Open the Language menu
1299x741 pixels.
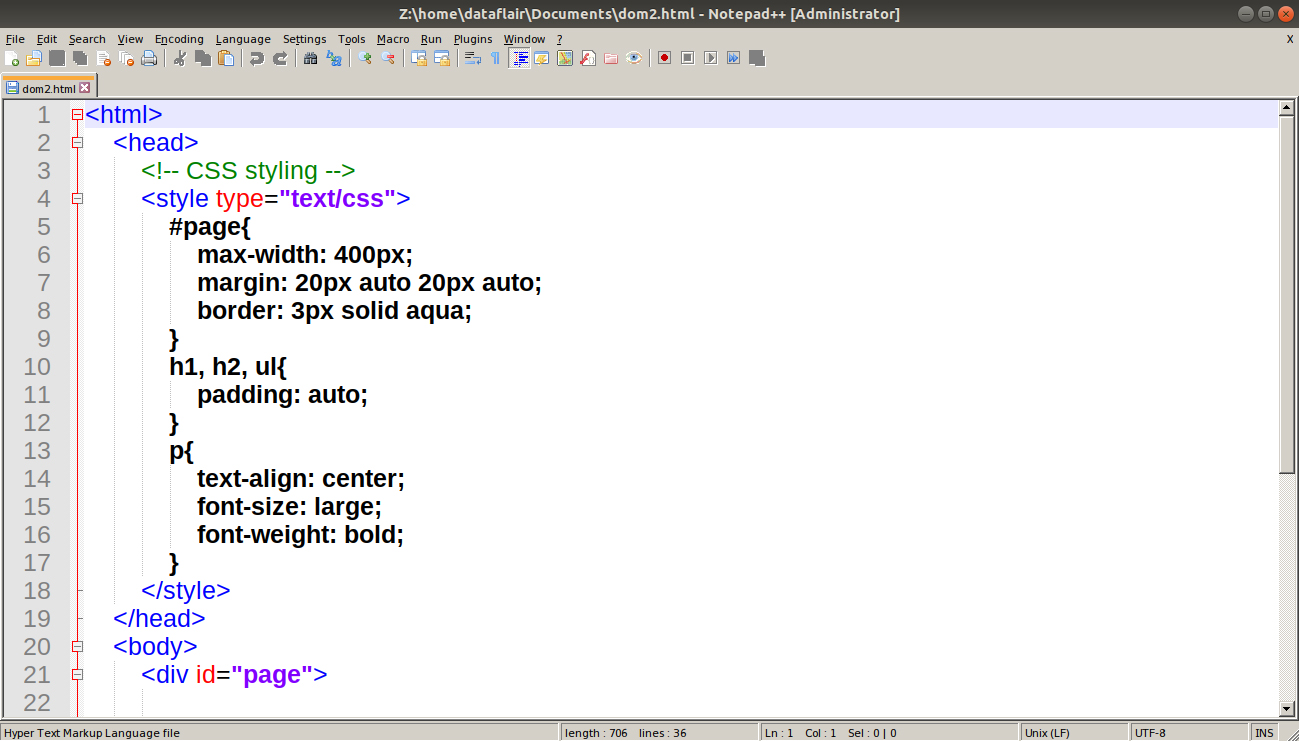tap(243, 39)
